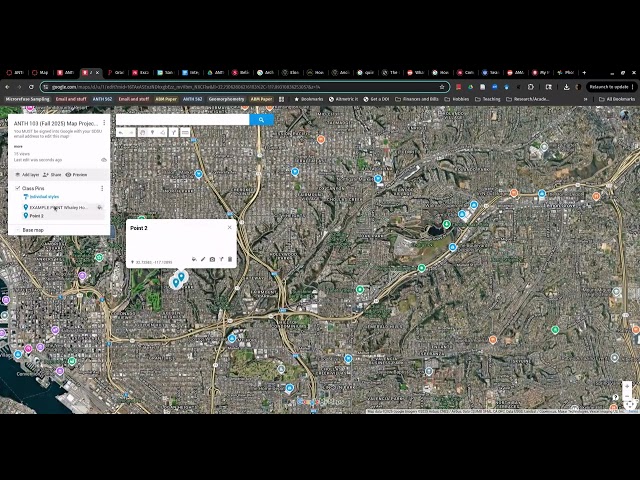This screenshot has height=480, width=640.
Task: Click the map search input field
Action: click(x=182, y=120)
